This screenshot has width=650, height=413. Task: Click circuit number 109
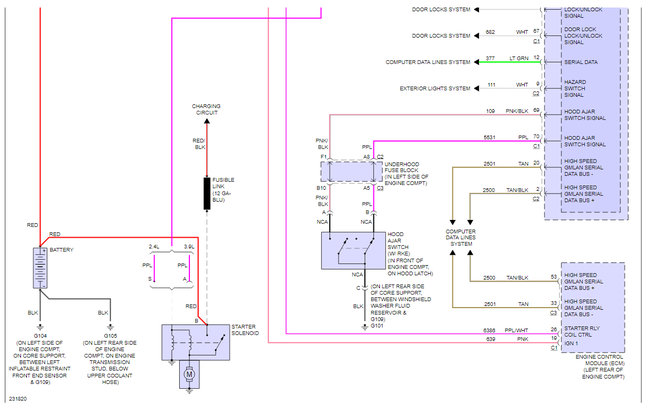coord(491,111)
